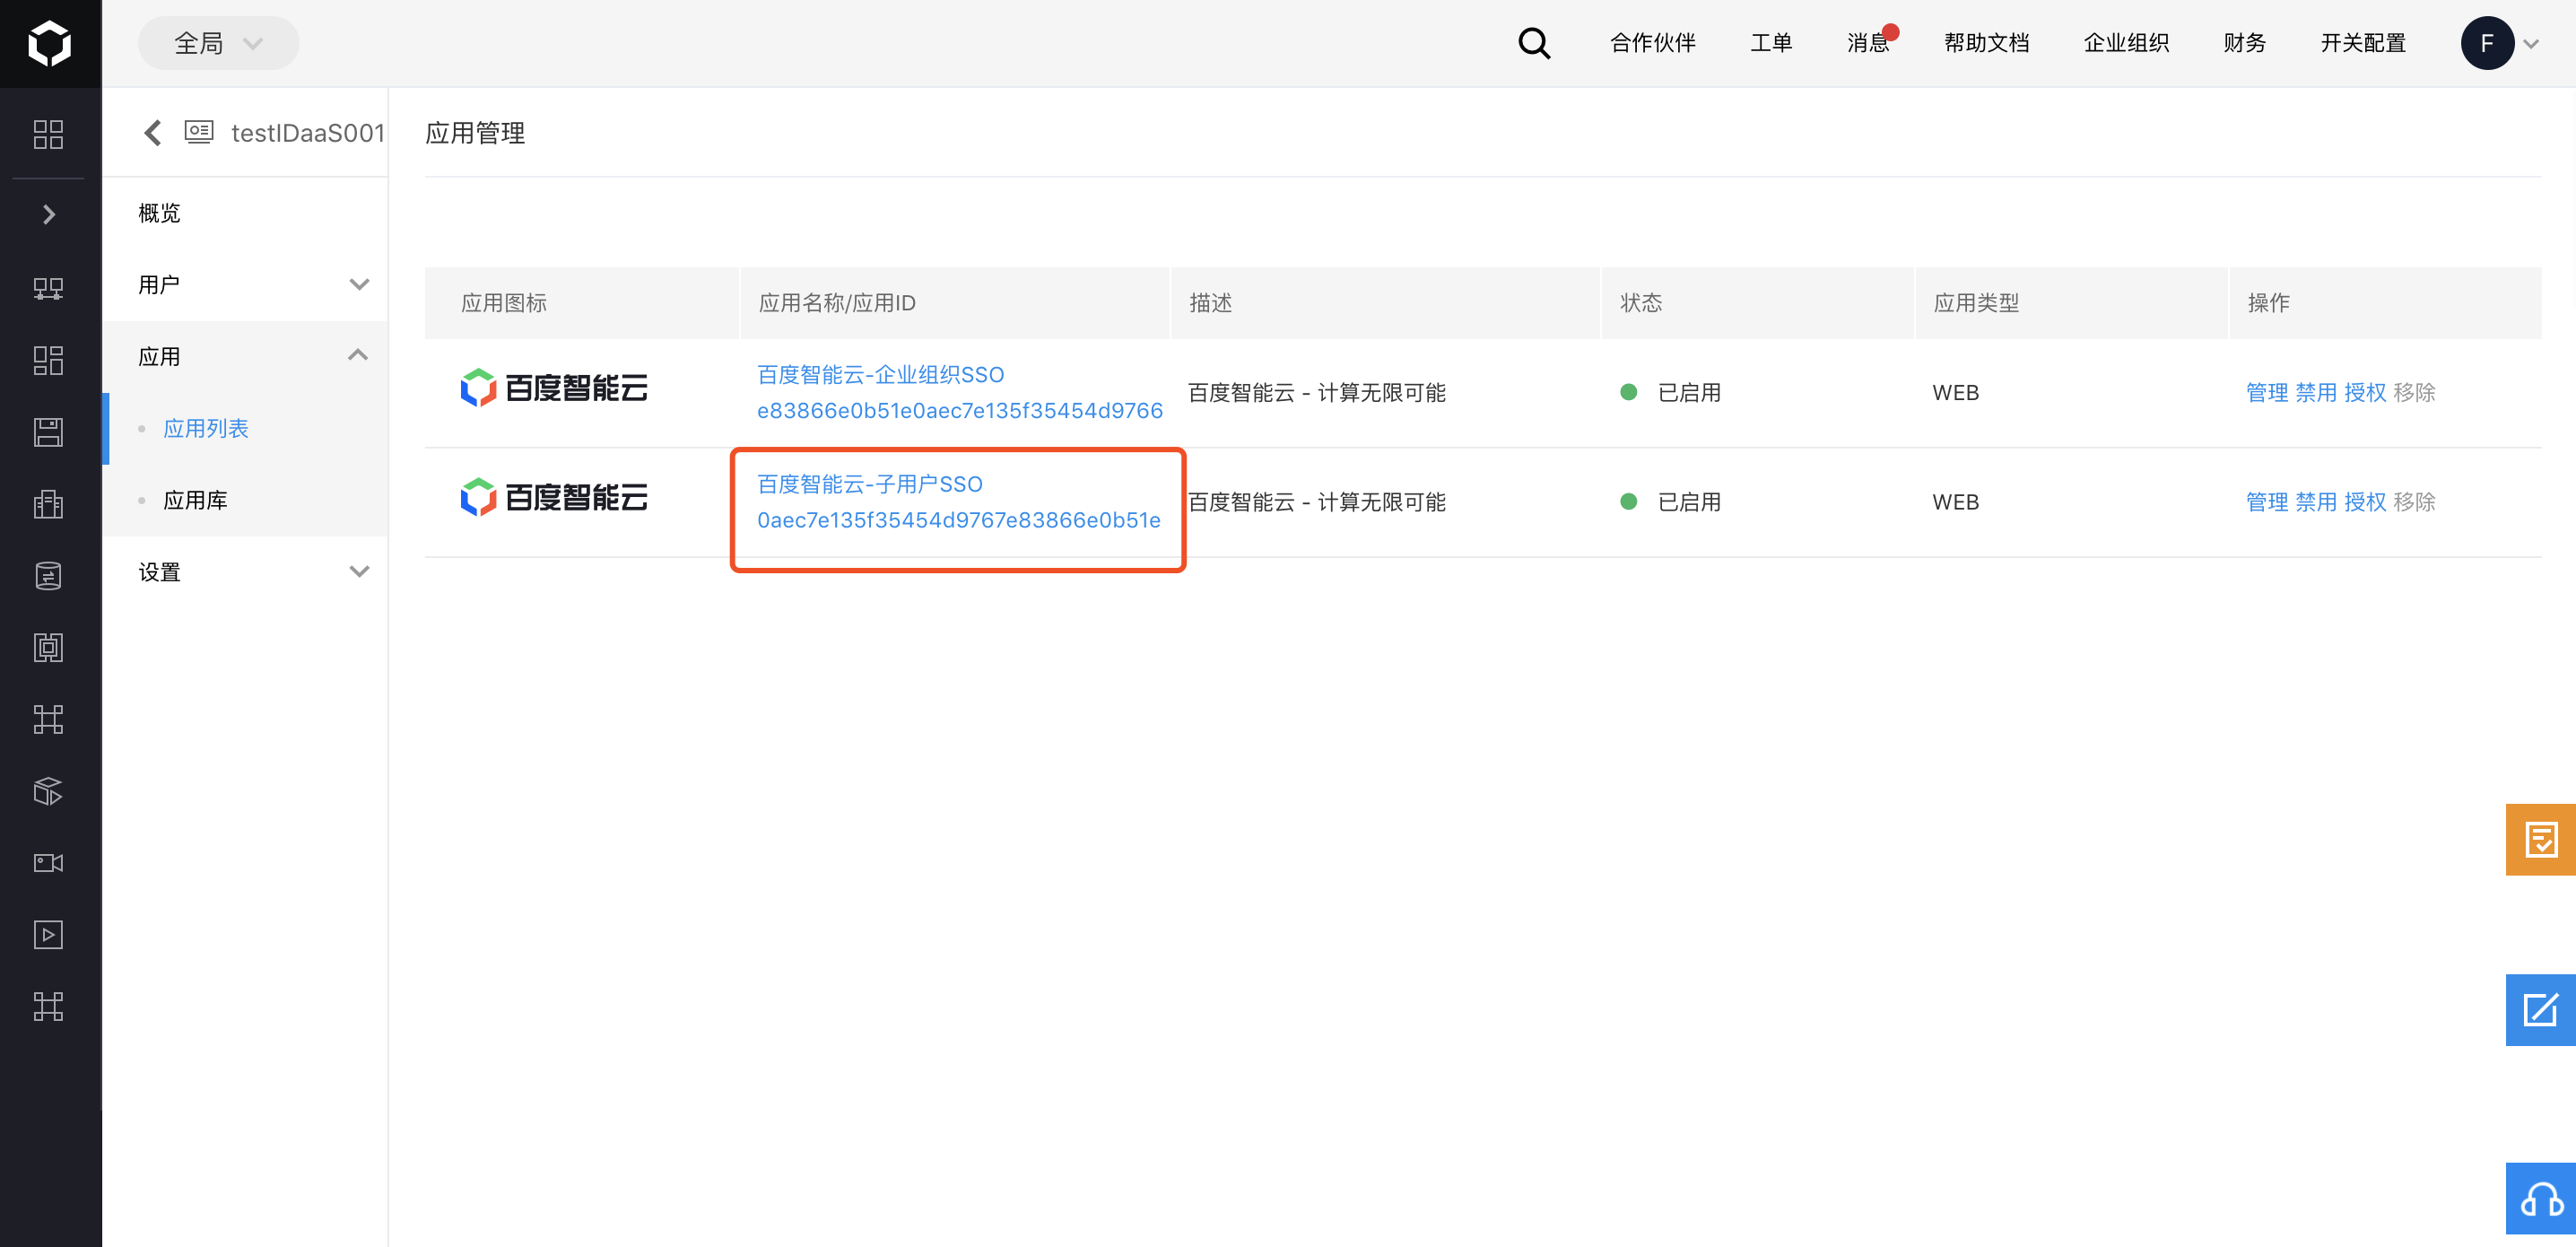Screen dimensions: 2576x1247
Task: Click the 应用管理 page title
Action: point(475,133)
